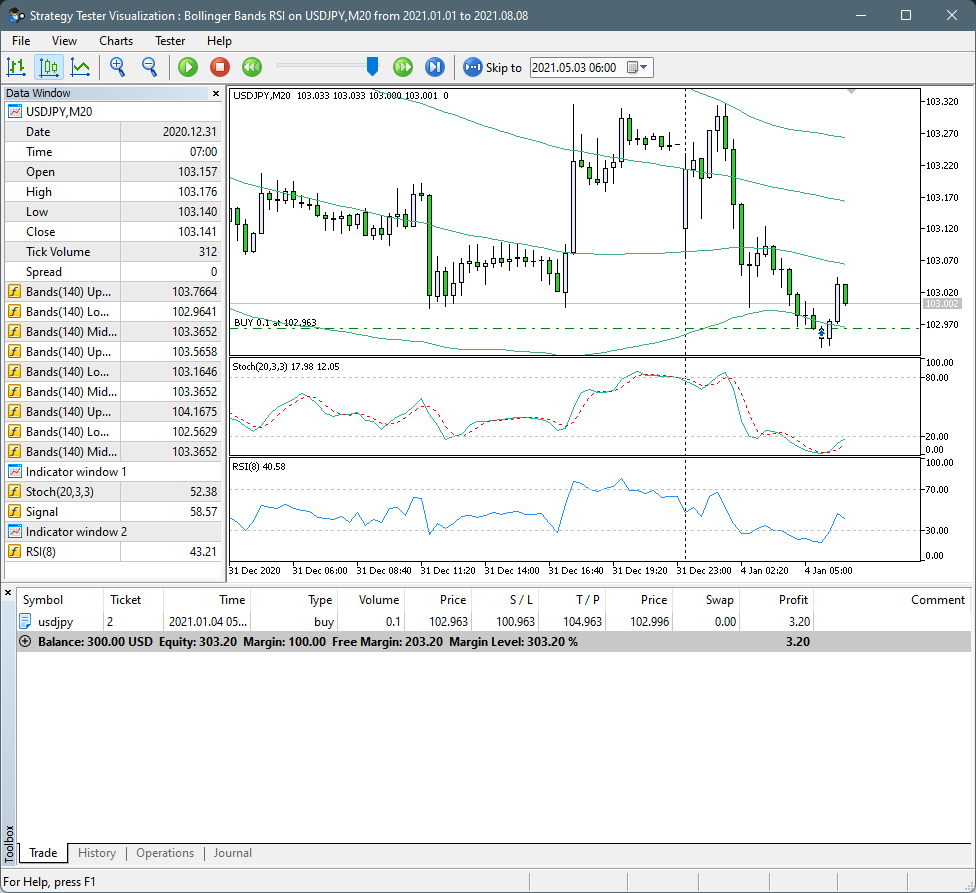976x893 pixels.
Task: Zoom in on the price chart
Action: (118, 67)
